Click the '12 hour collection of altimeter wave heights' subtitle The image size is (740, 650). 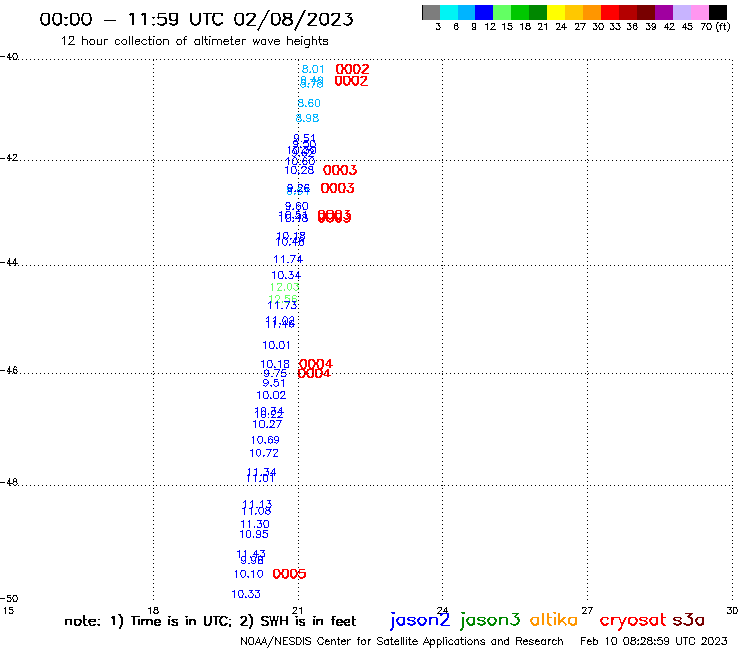click(x=194, y=41)
